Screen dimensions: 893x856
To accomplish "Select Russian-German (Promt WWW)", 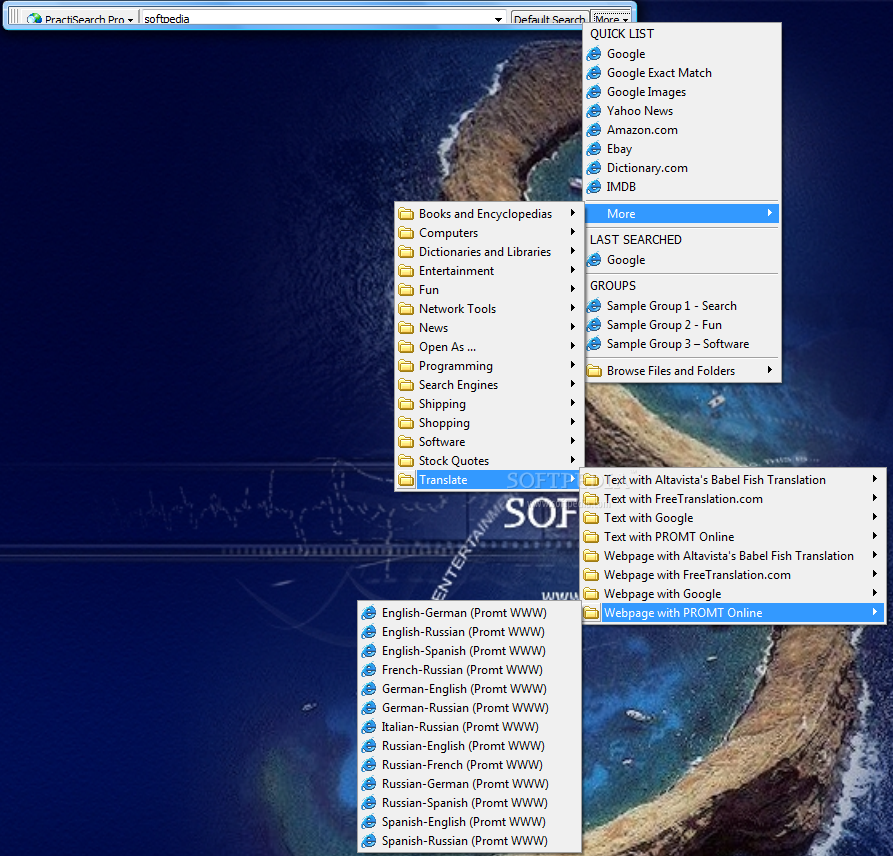I will (x=469, y=784).
